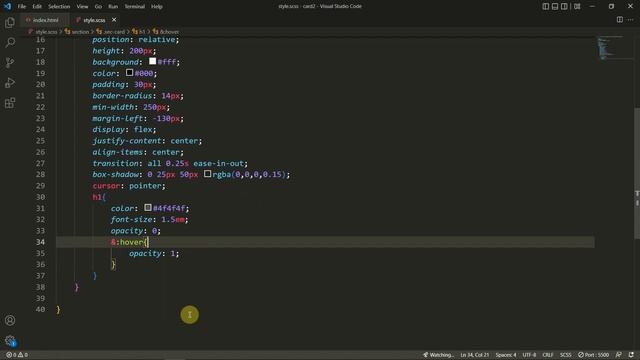Open the Run menu
Screen dimensions: 640x360
(113, 7)
